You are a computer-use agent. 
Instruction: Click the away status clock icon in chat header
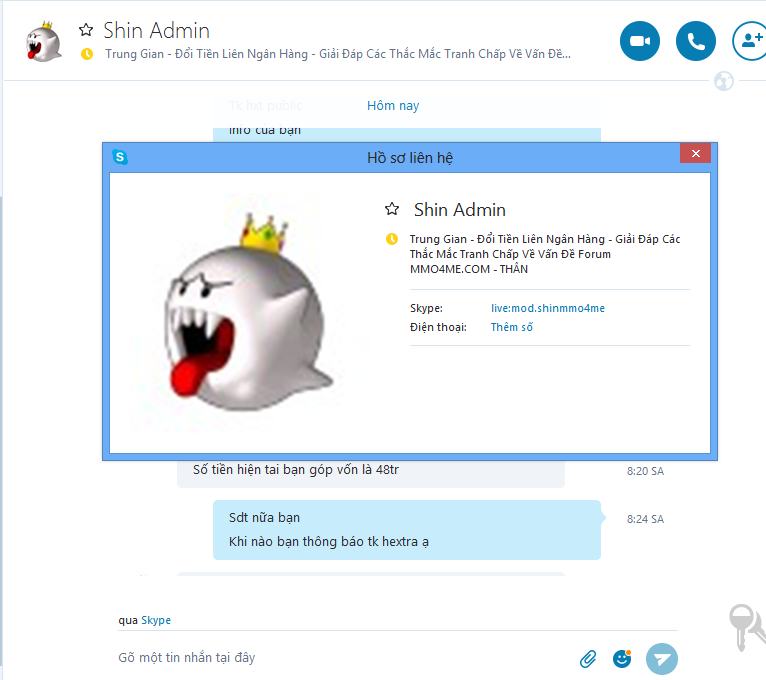click(87, 54)
